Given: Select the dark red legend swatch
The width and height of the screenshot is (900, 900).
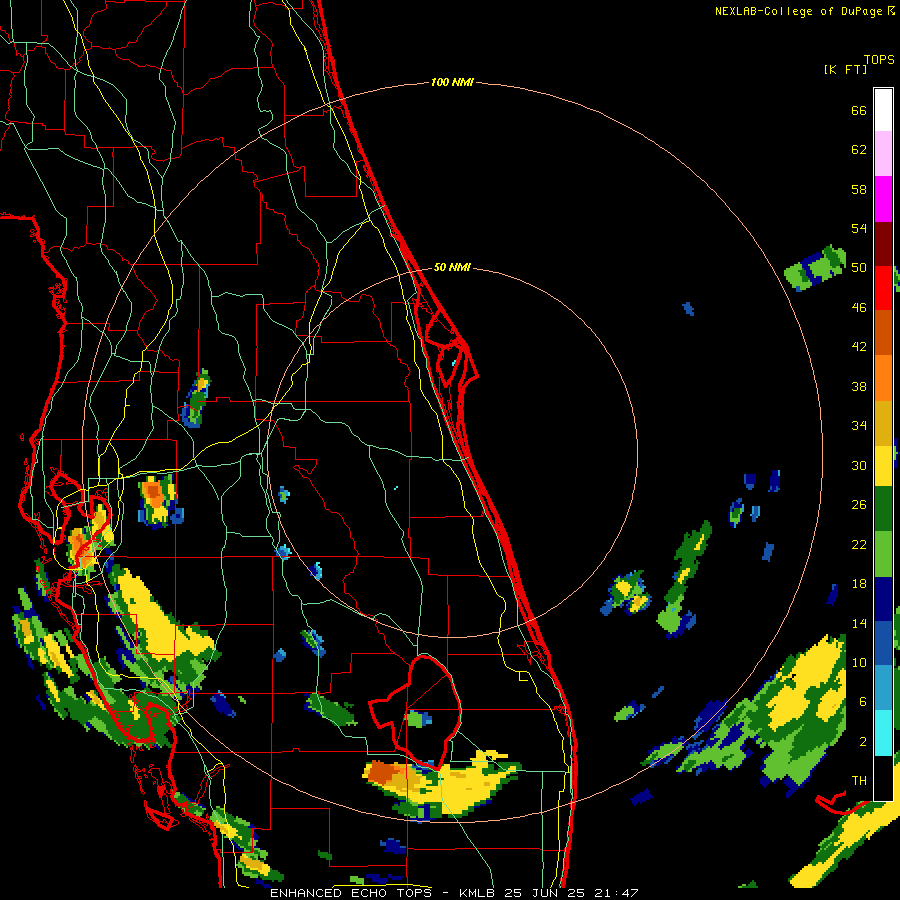Looking at the screenshot, I should 883,244.
